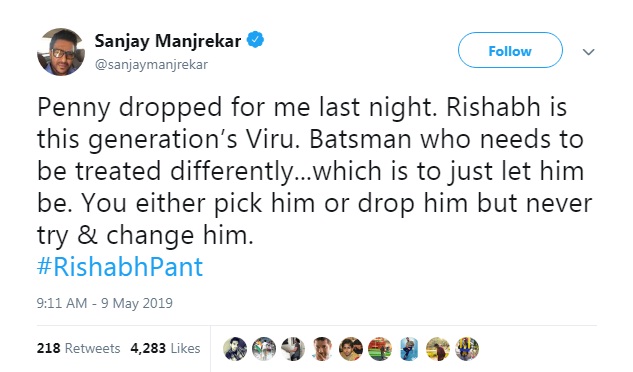Click the blue verified badge icon
This screenshot has width=633, height=372.
tap(255, 40)
